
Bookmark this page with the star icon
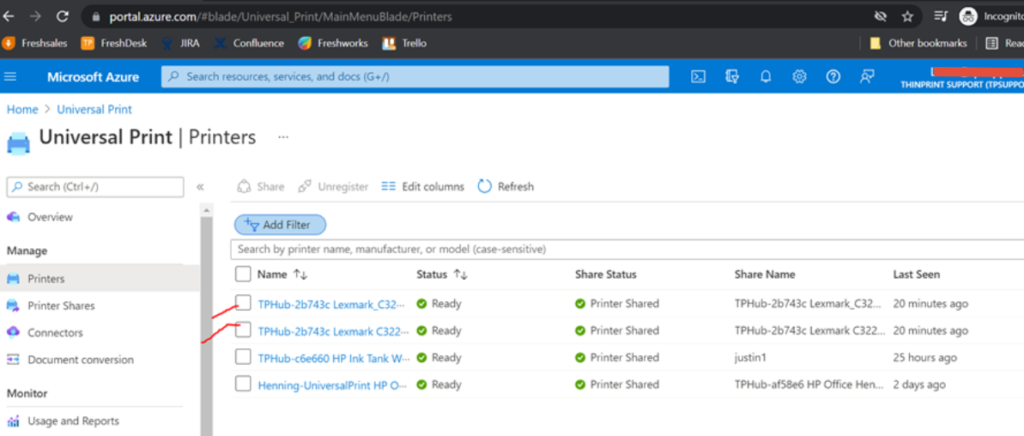coord(907,16)
